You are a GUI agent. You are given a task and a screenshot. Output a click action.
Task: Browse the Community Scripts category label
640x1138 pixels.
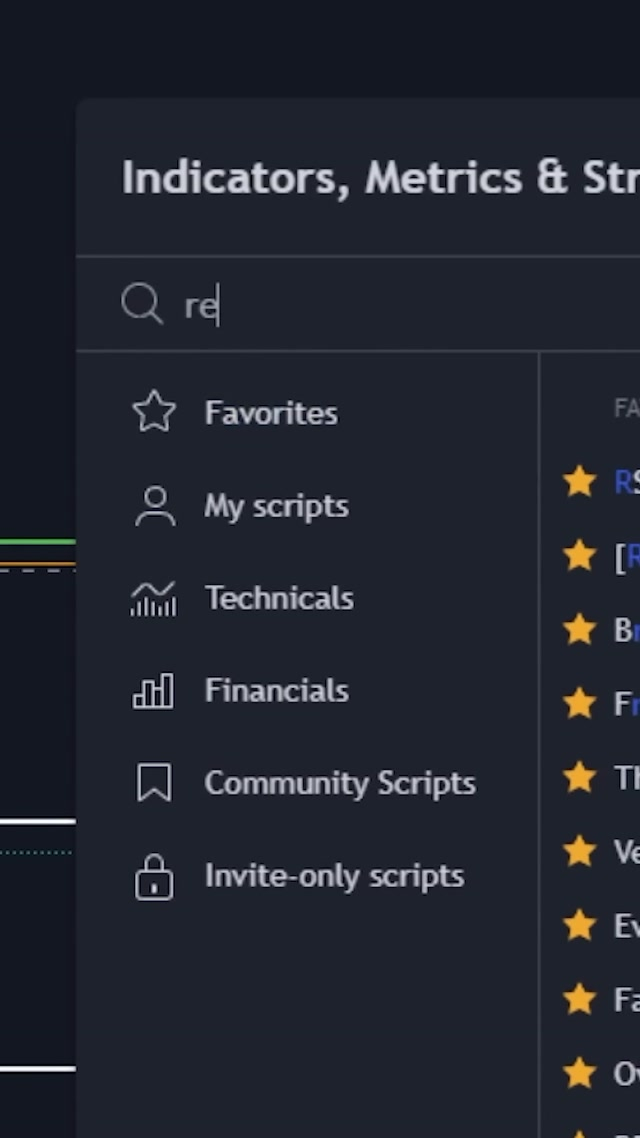tap(340, 783)
